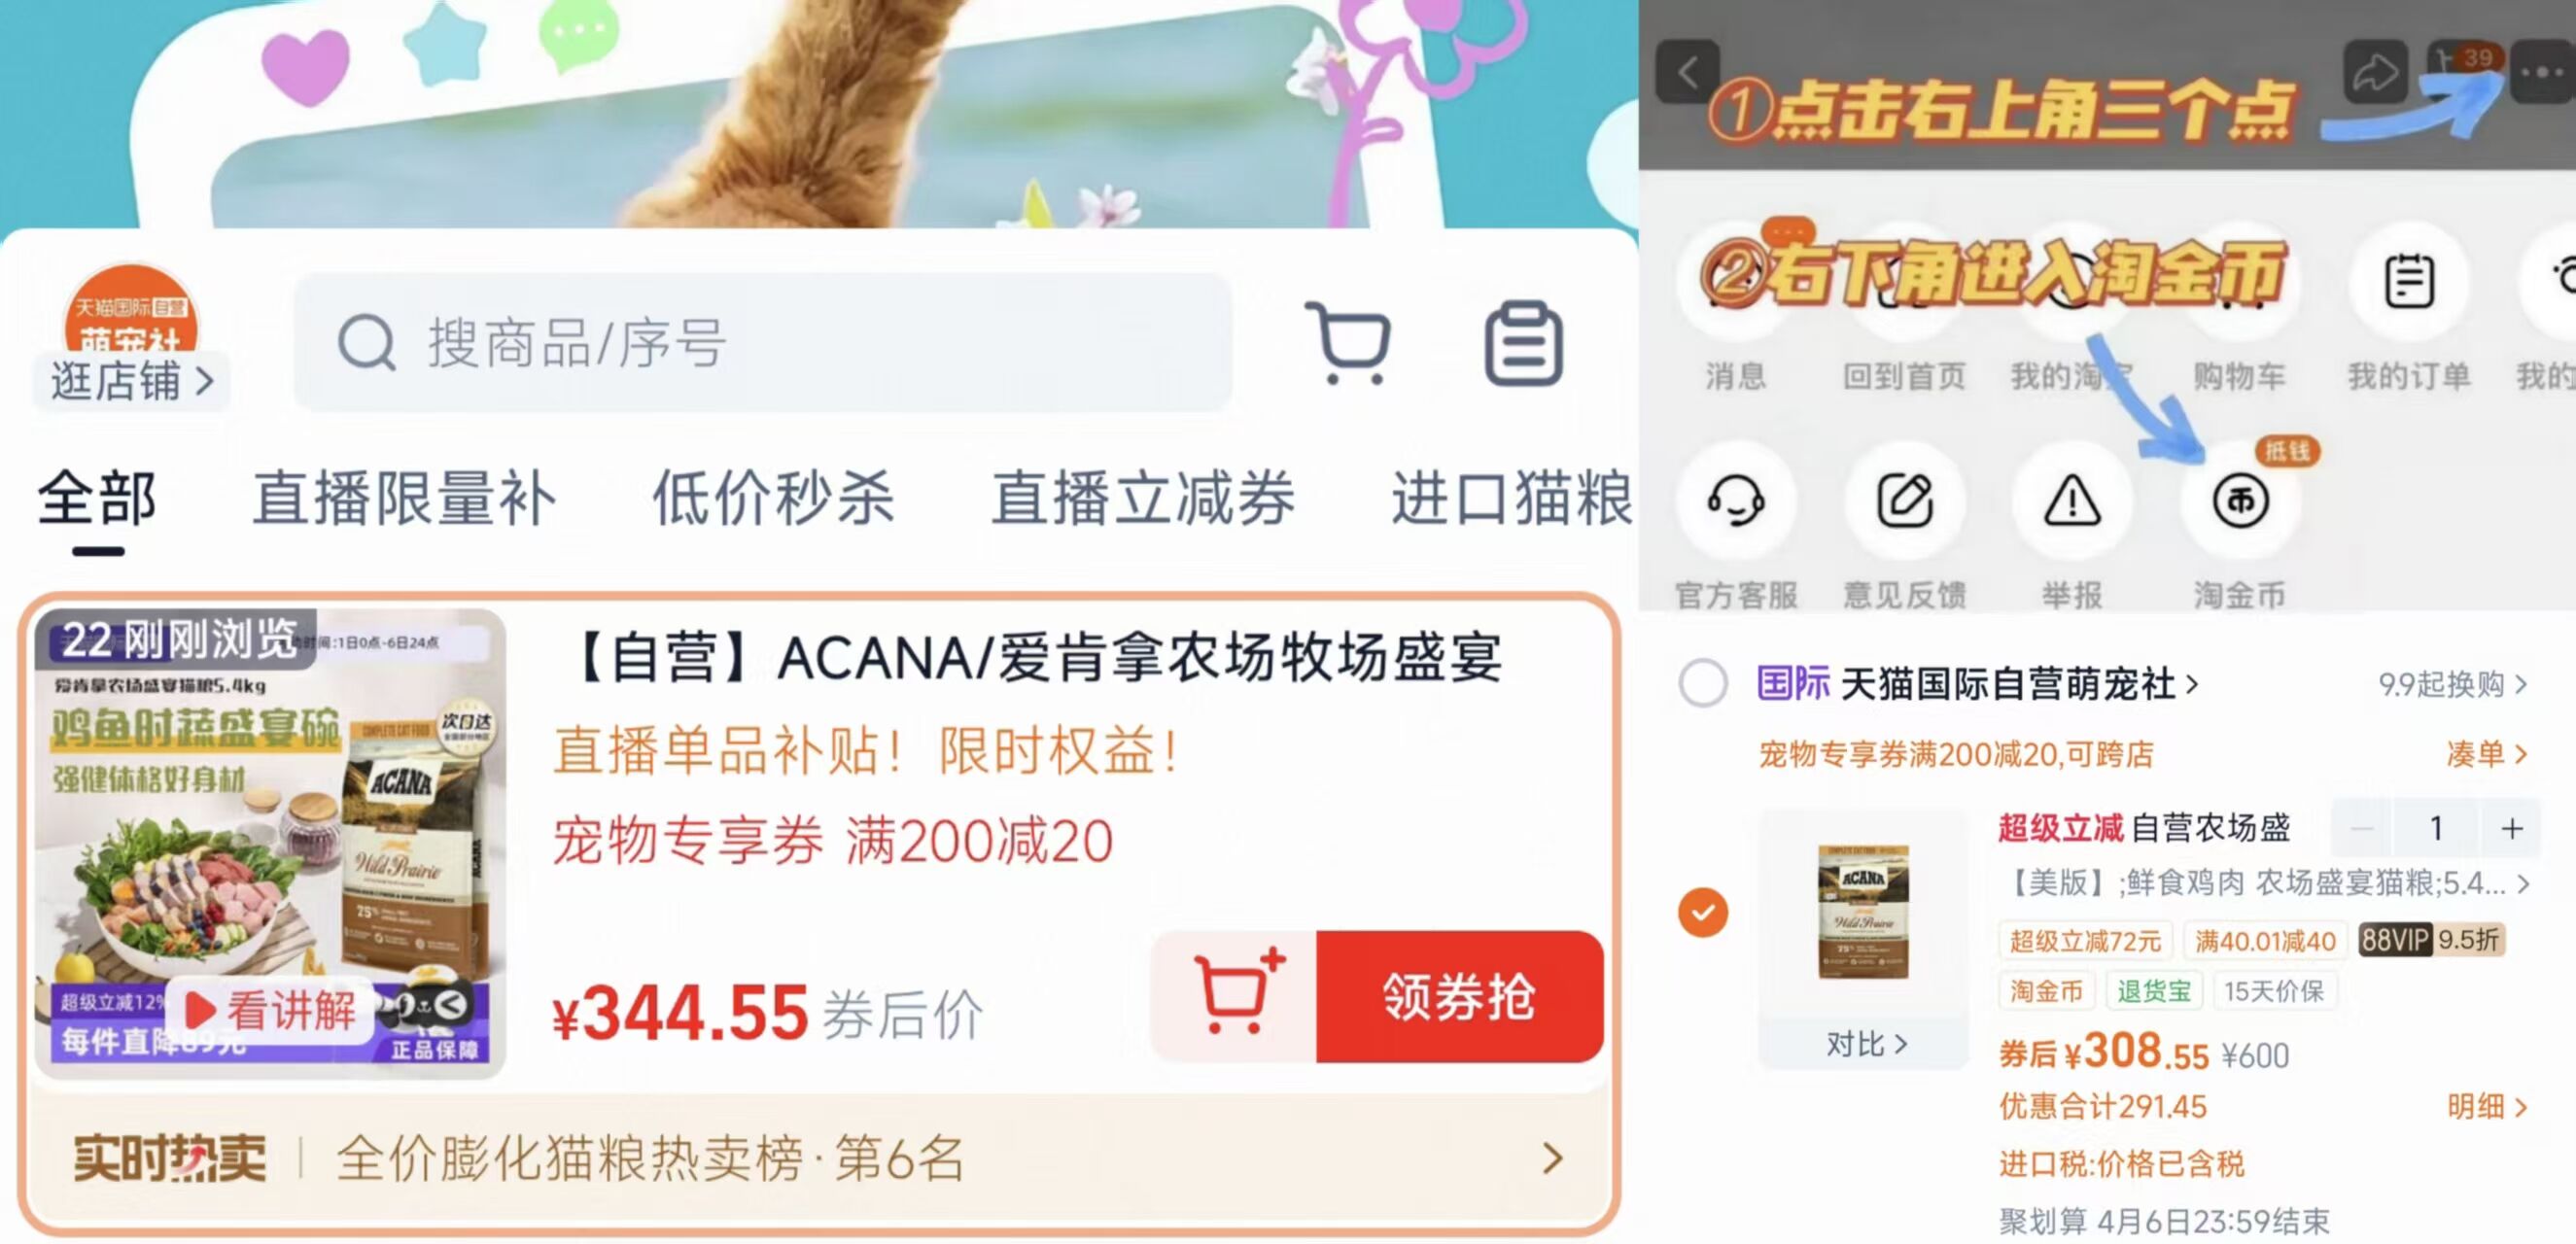This screenshot has height=1244, width=2576.
Task: Switch to the 直播立减券 tab
Action: pyautogui.click(x=1143, y=498)
